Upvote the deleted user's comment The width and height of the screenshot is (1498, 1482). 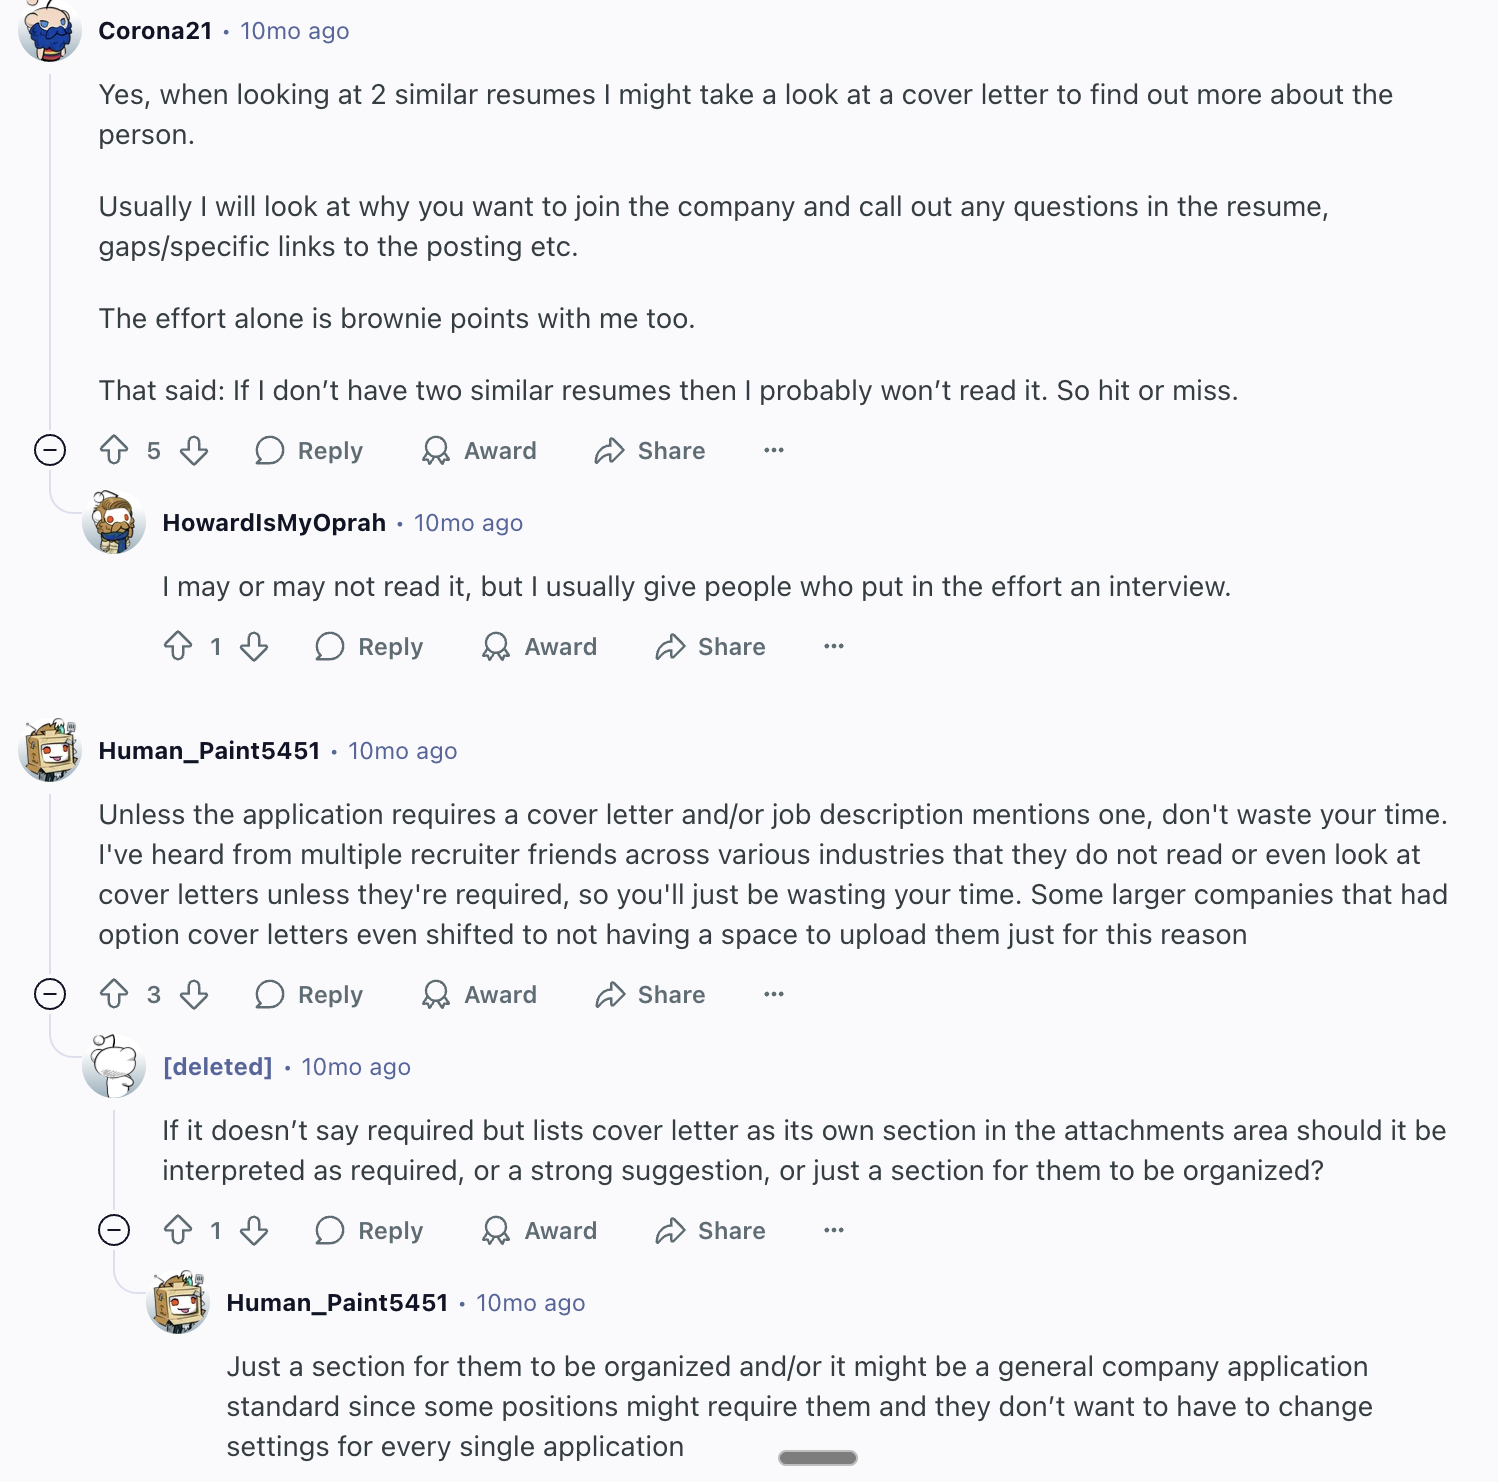tap(178, 1231)
